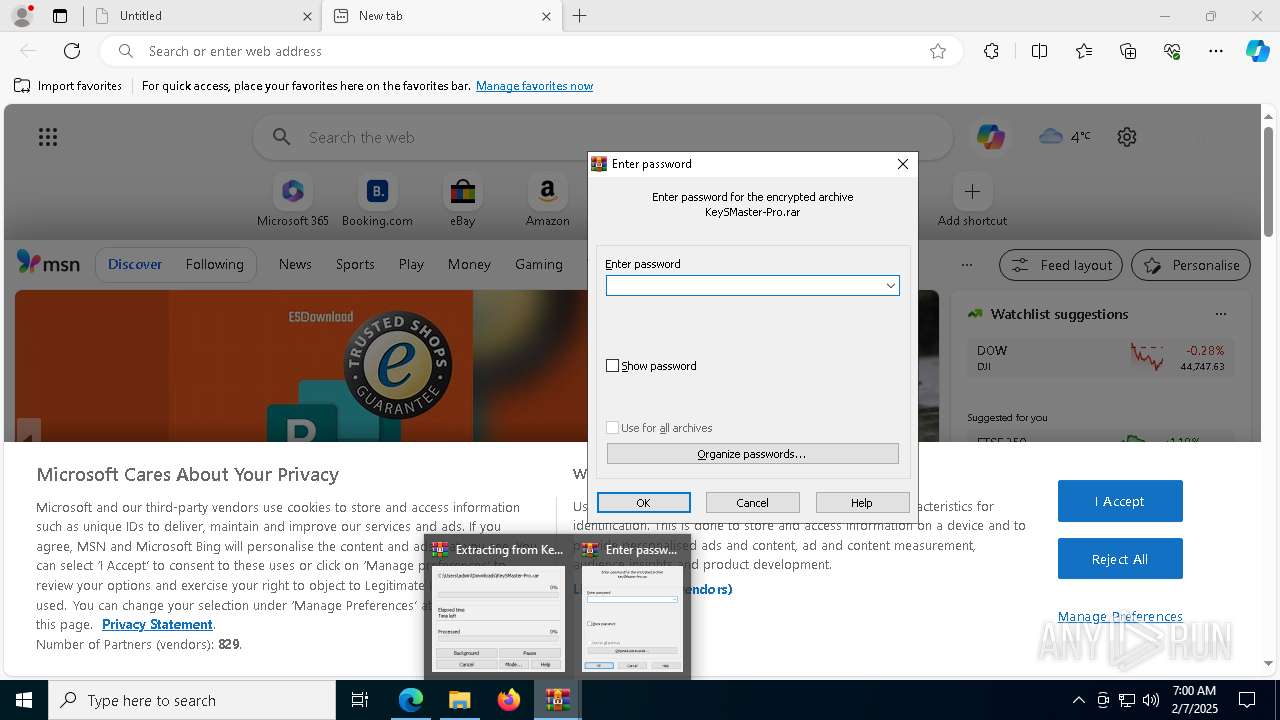Open page settings gear icon
This screenshot has height=720, width=1280.
coord(1127,137)
